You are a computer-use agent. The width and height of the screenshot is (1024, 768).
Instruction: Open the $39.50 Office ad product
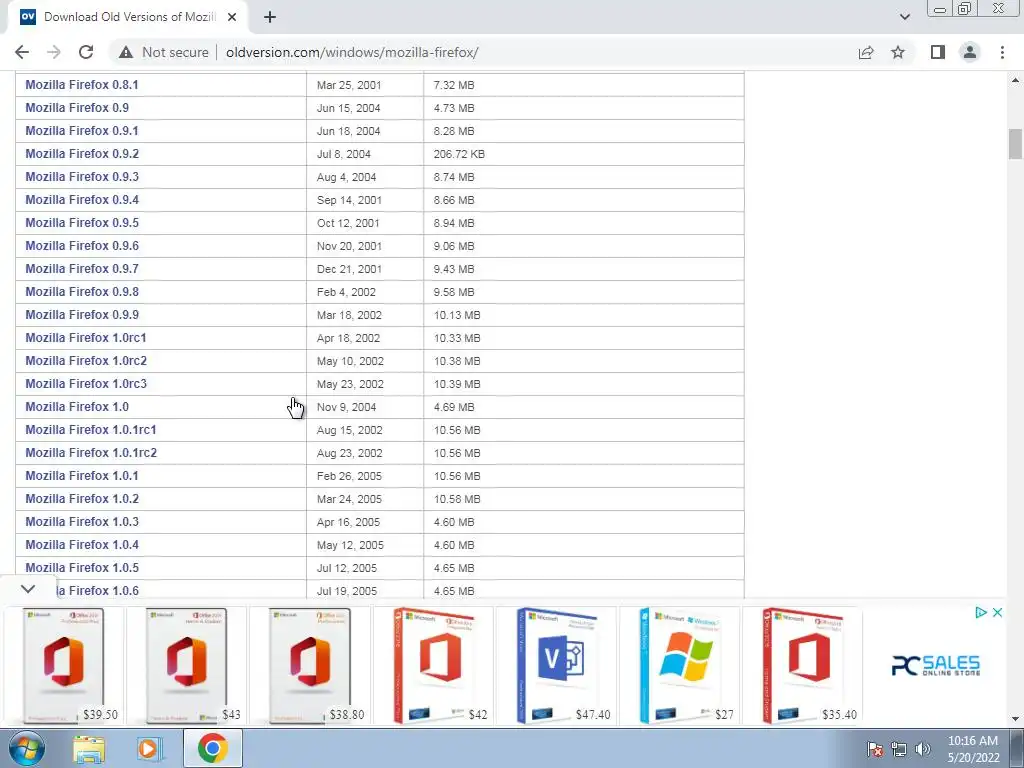(63, 665)
